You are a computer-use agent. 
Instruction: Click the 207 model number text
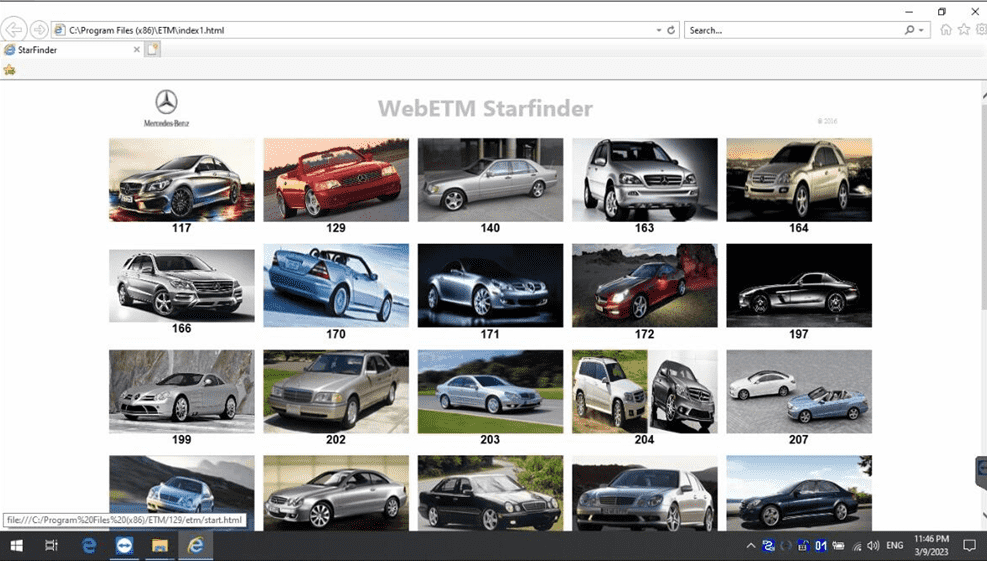click(x=798, y=439)
